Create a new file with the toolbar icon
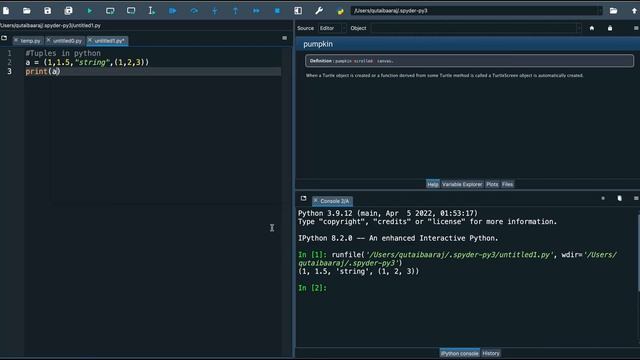Screen dimensions: 640x360 [x=6, y=11]
